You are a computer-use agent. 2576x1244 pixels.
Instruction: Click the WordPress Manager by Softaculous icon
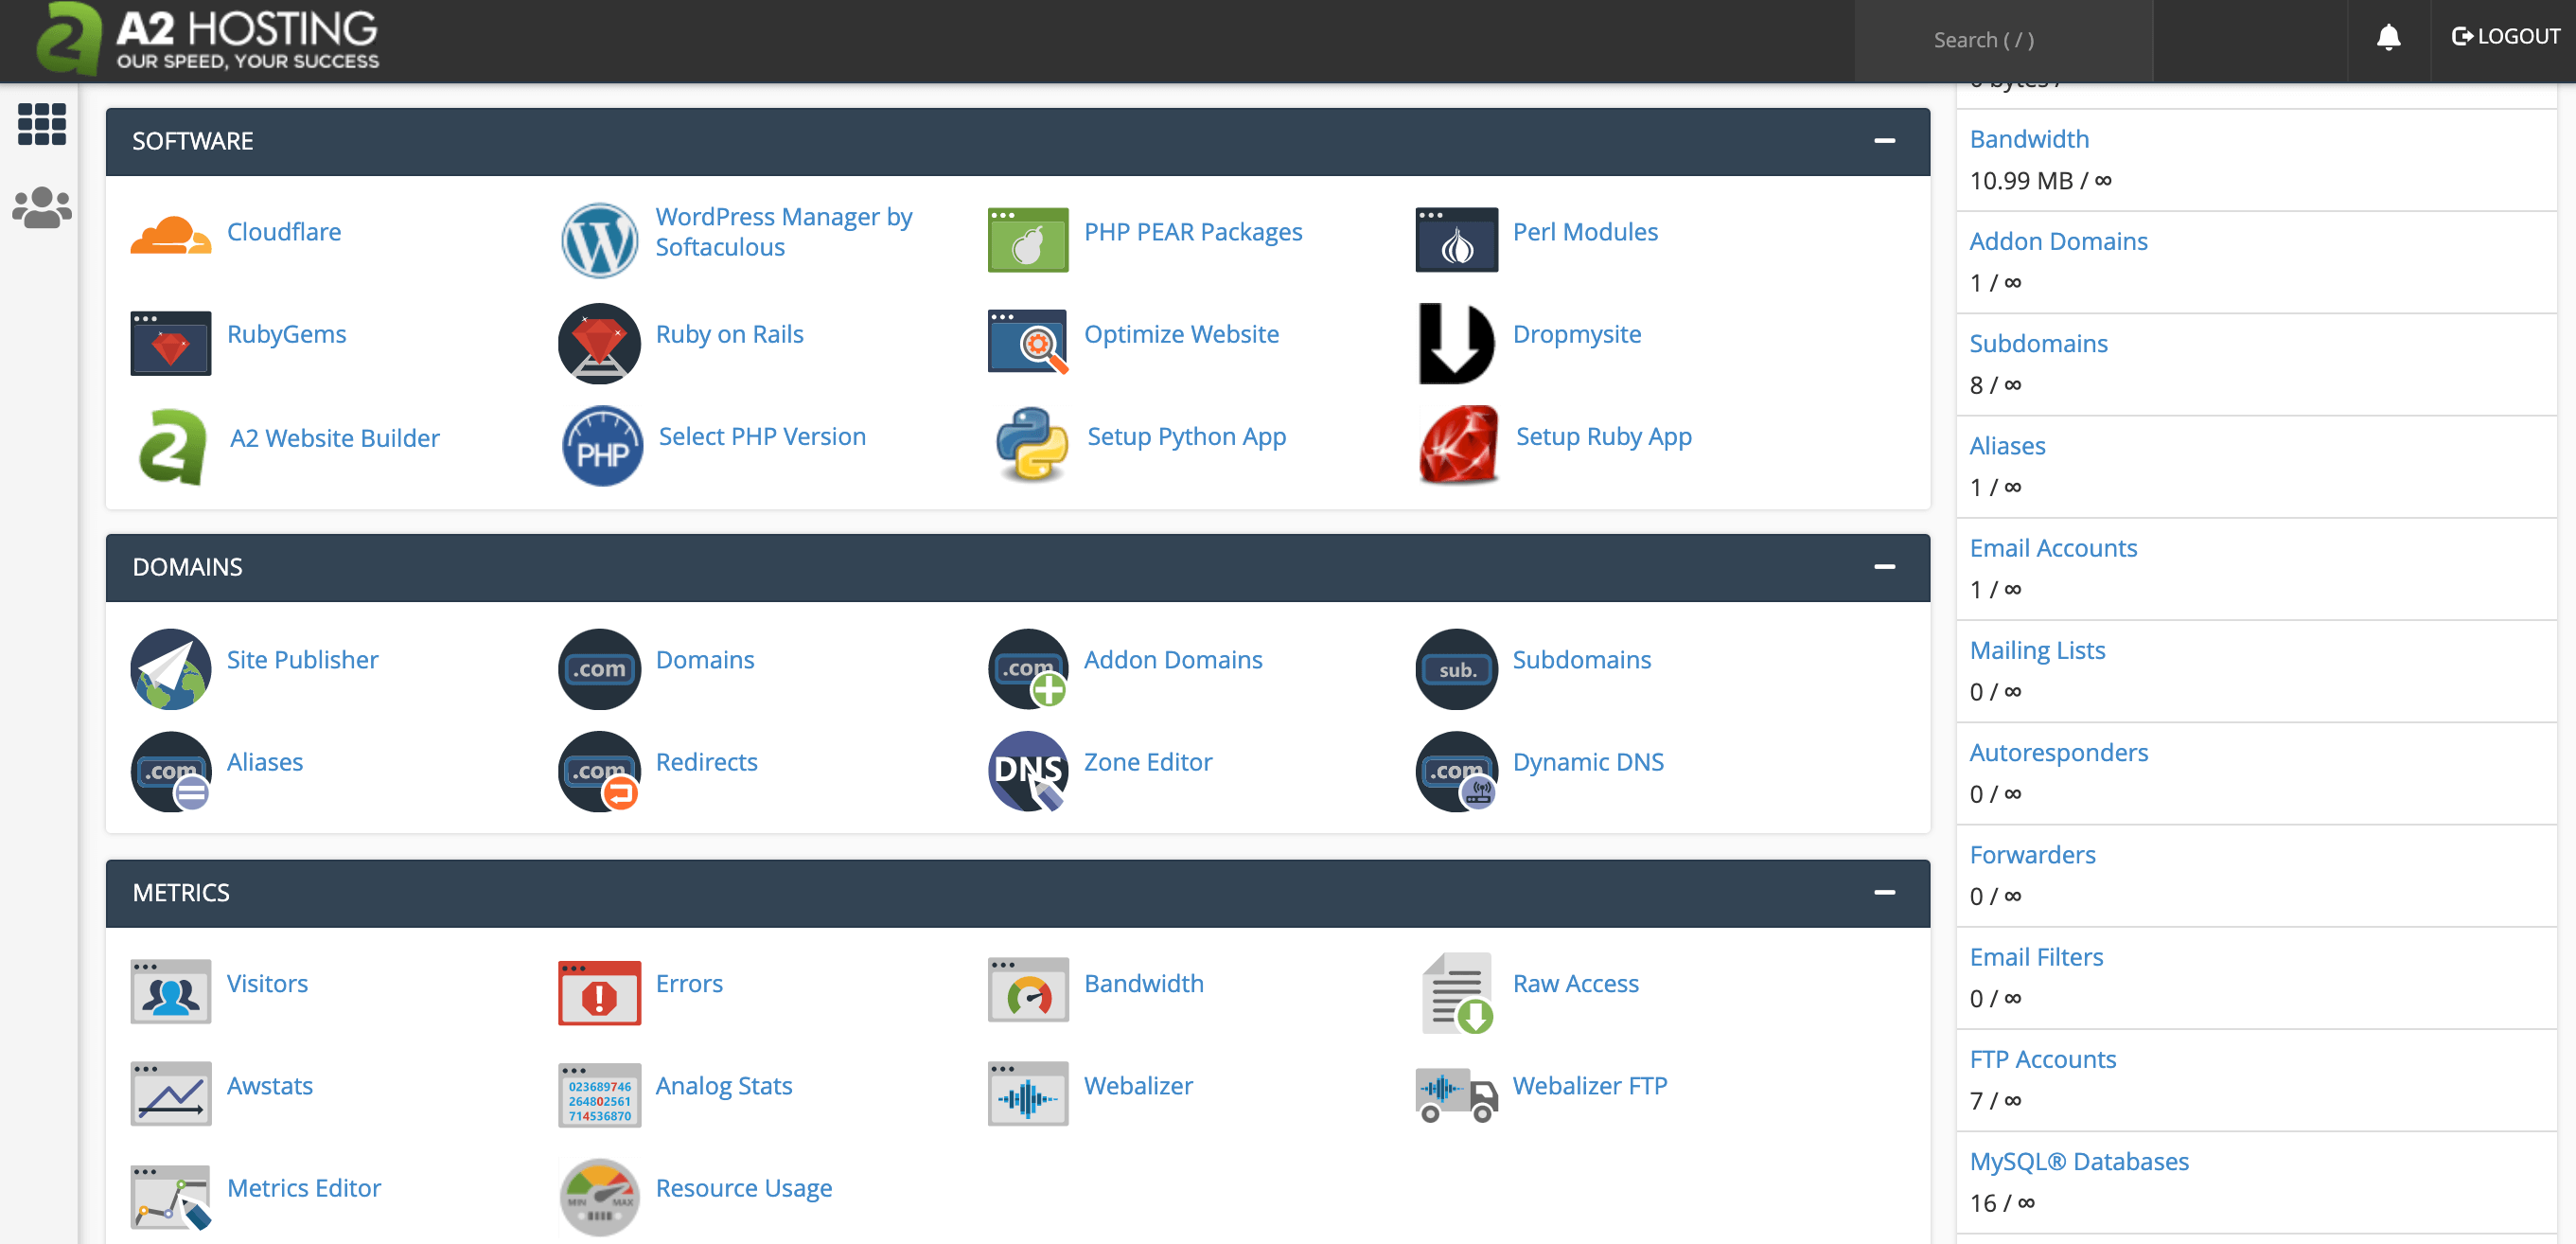tap(599, 240)
